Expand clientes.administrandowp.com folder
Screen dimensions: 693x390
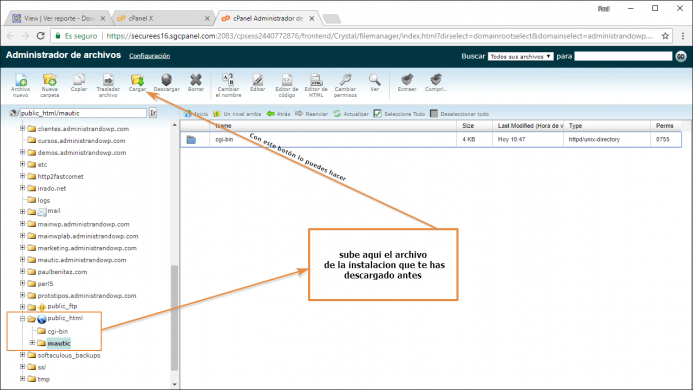point(23,128)
